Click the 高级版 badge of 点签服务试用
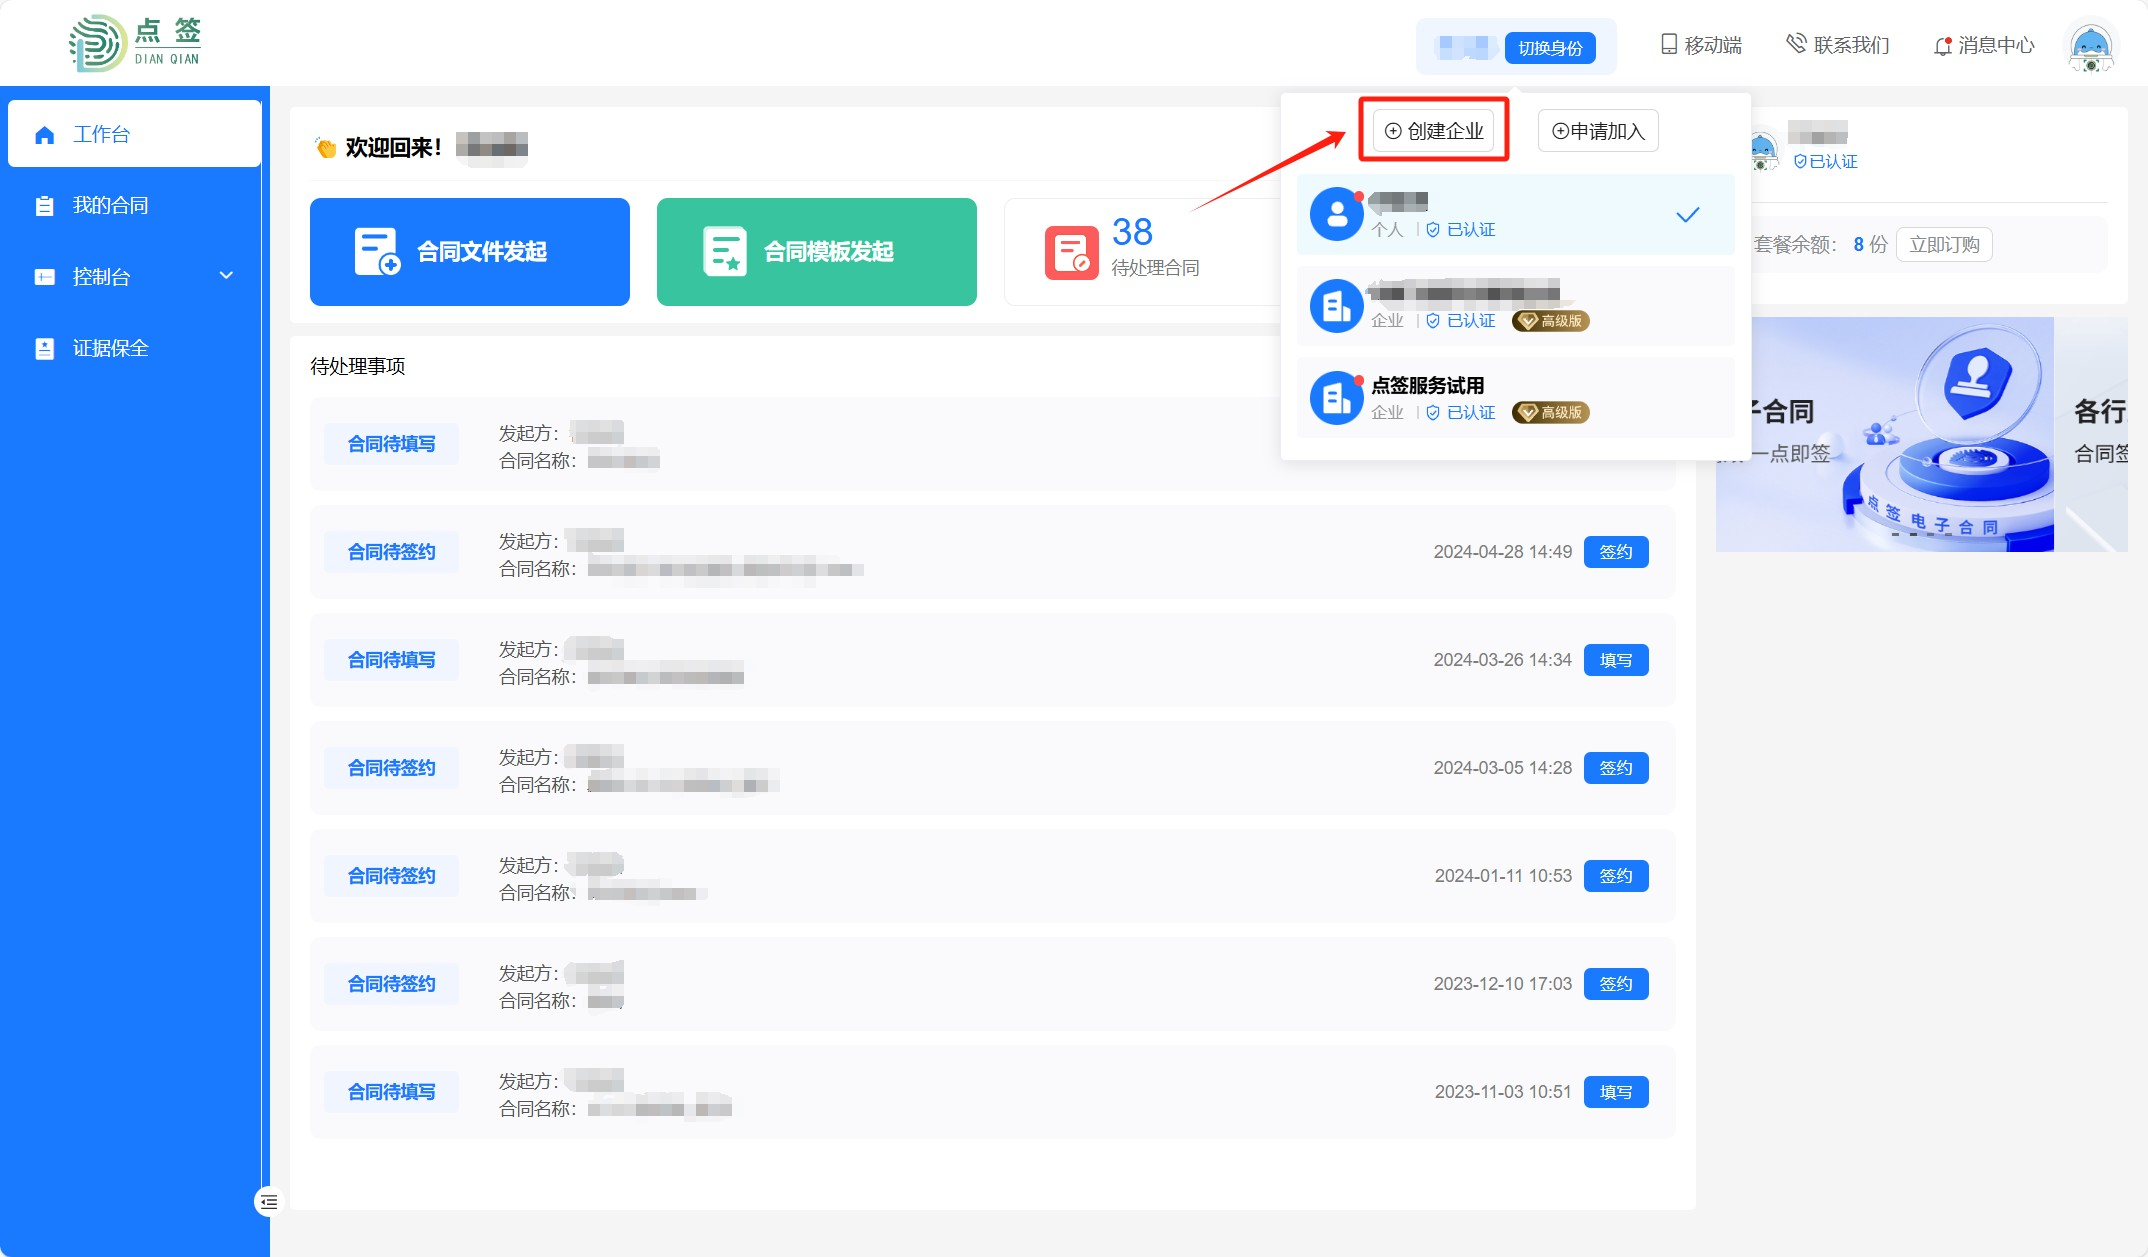The width and height of the screenshot is (2148, 1257). [1550, 412]
